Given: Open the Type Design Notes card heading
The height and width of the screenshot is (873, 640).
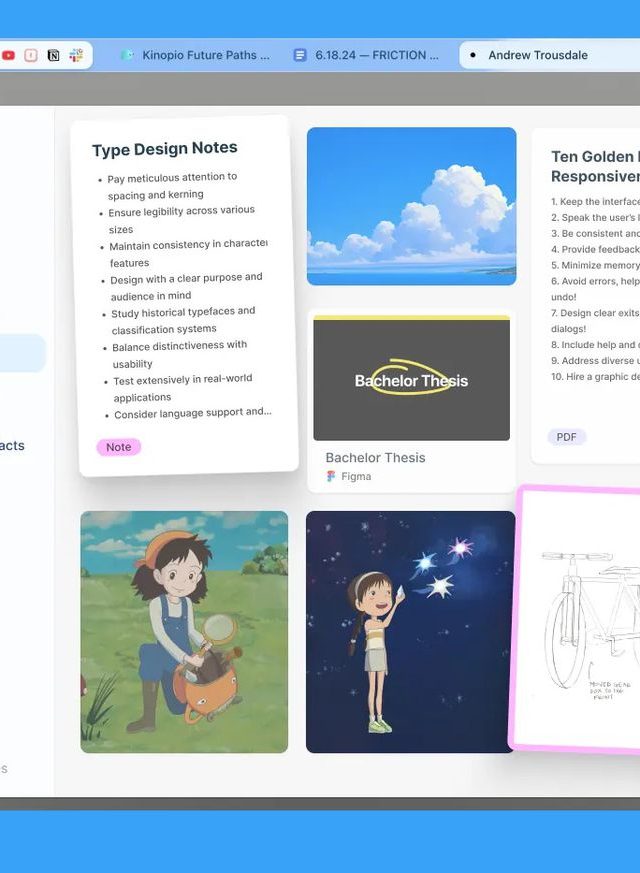Looking at the screenshot, I should (x=165, y=149).
